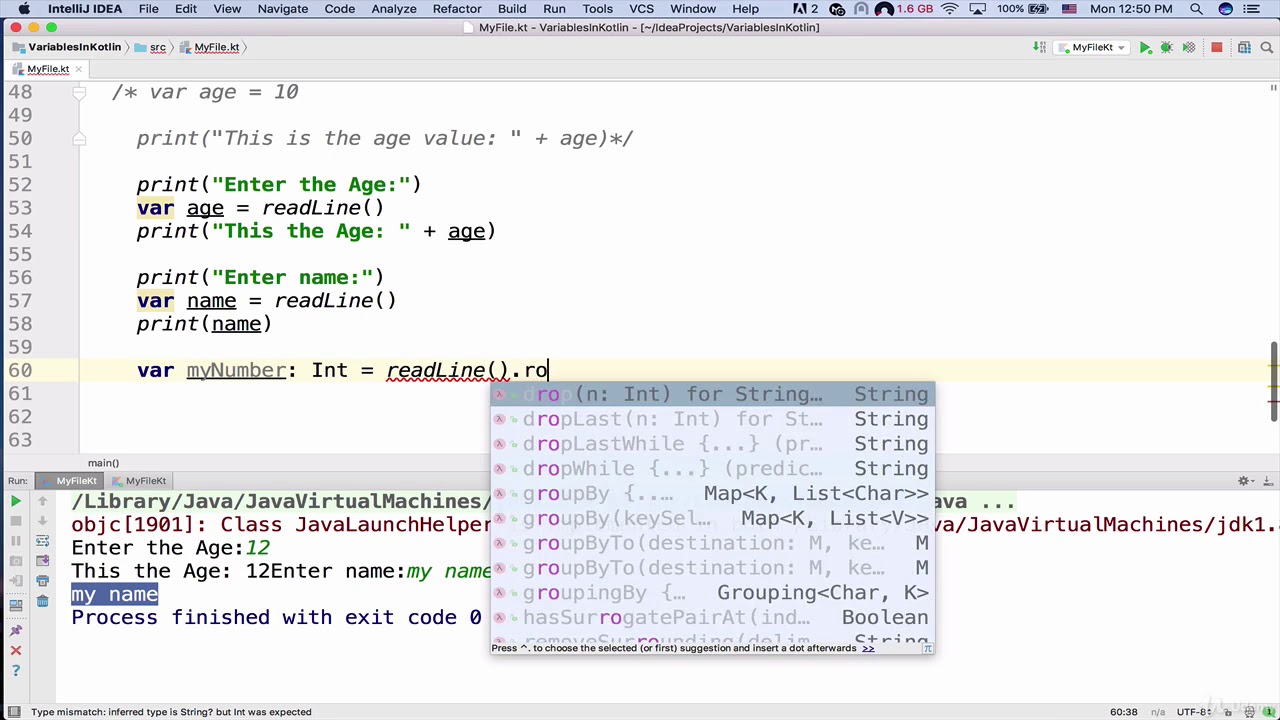Screen dimensions: 1280x720
Task: Click the restore layout icon in the Run panel
Action: click(x=16, y=605)
